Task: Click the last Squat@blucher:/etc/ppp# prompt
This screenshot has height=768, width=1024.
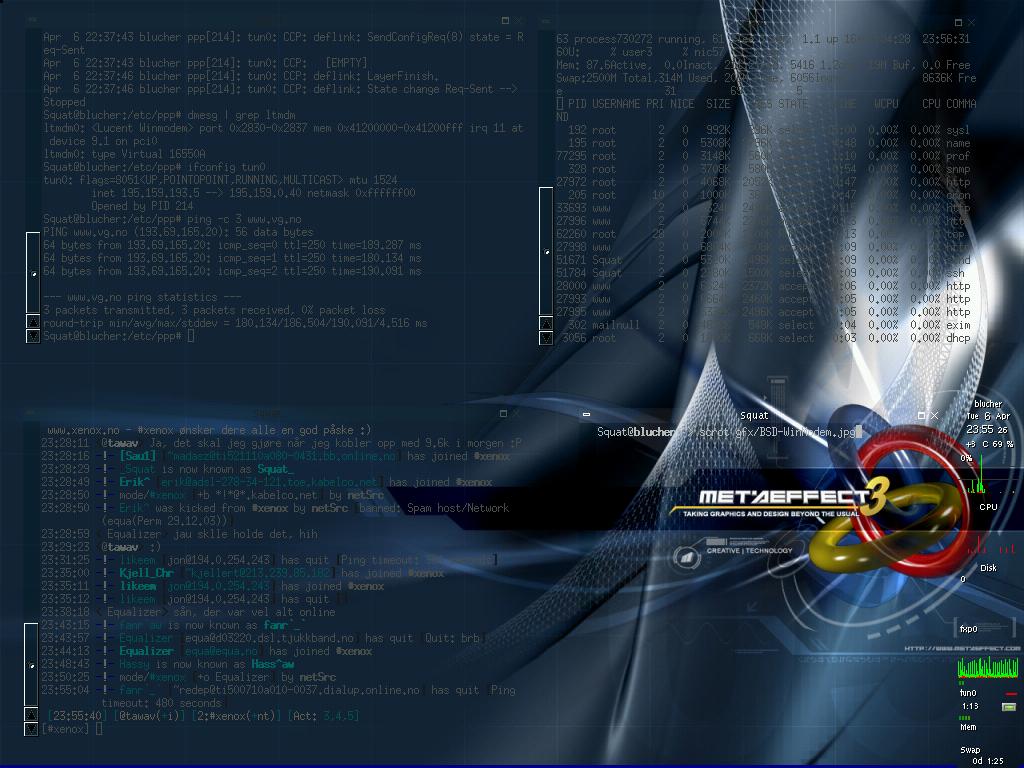Action: click(112, 336)
